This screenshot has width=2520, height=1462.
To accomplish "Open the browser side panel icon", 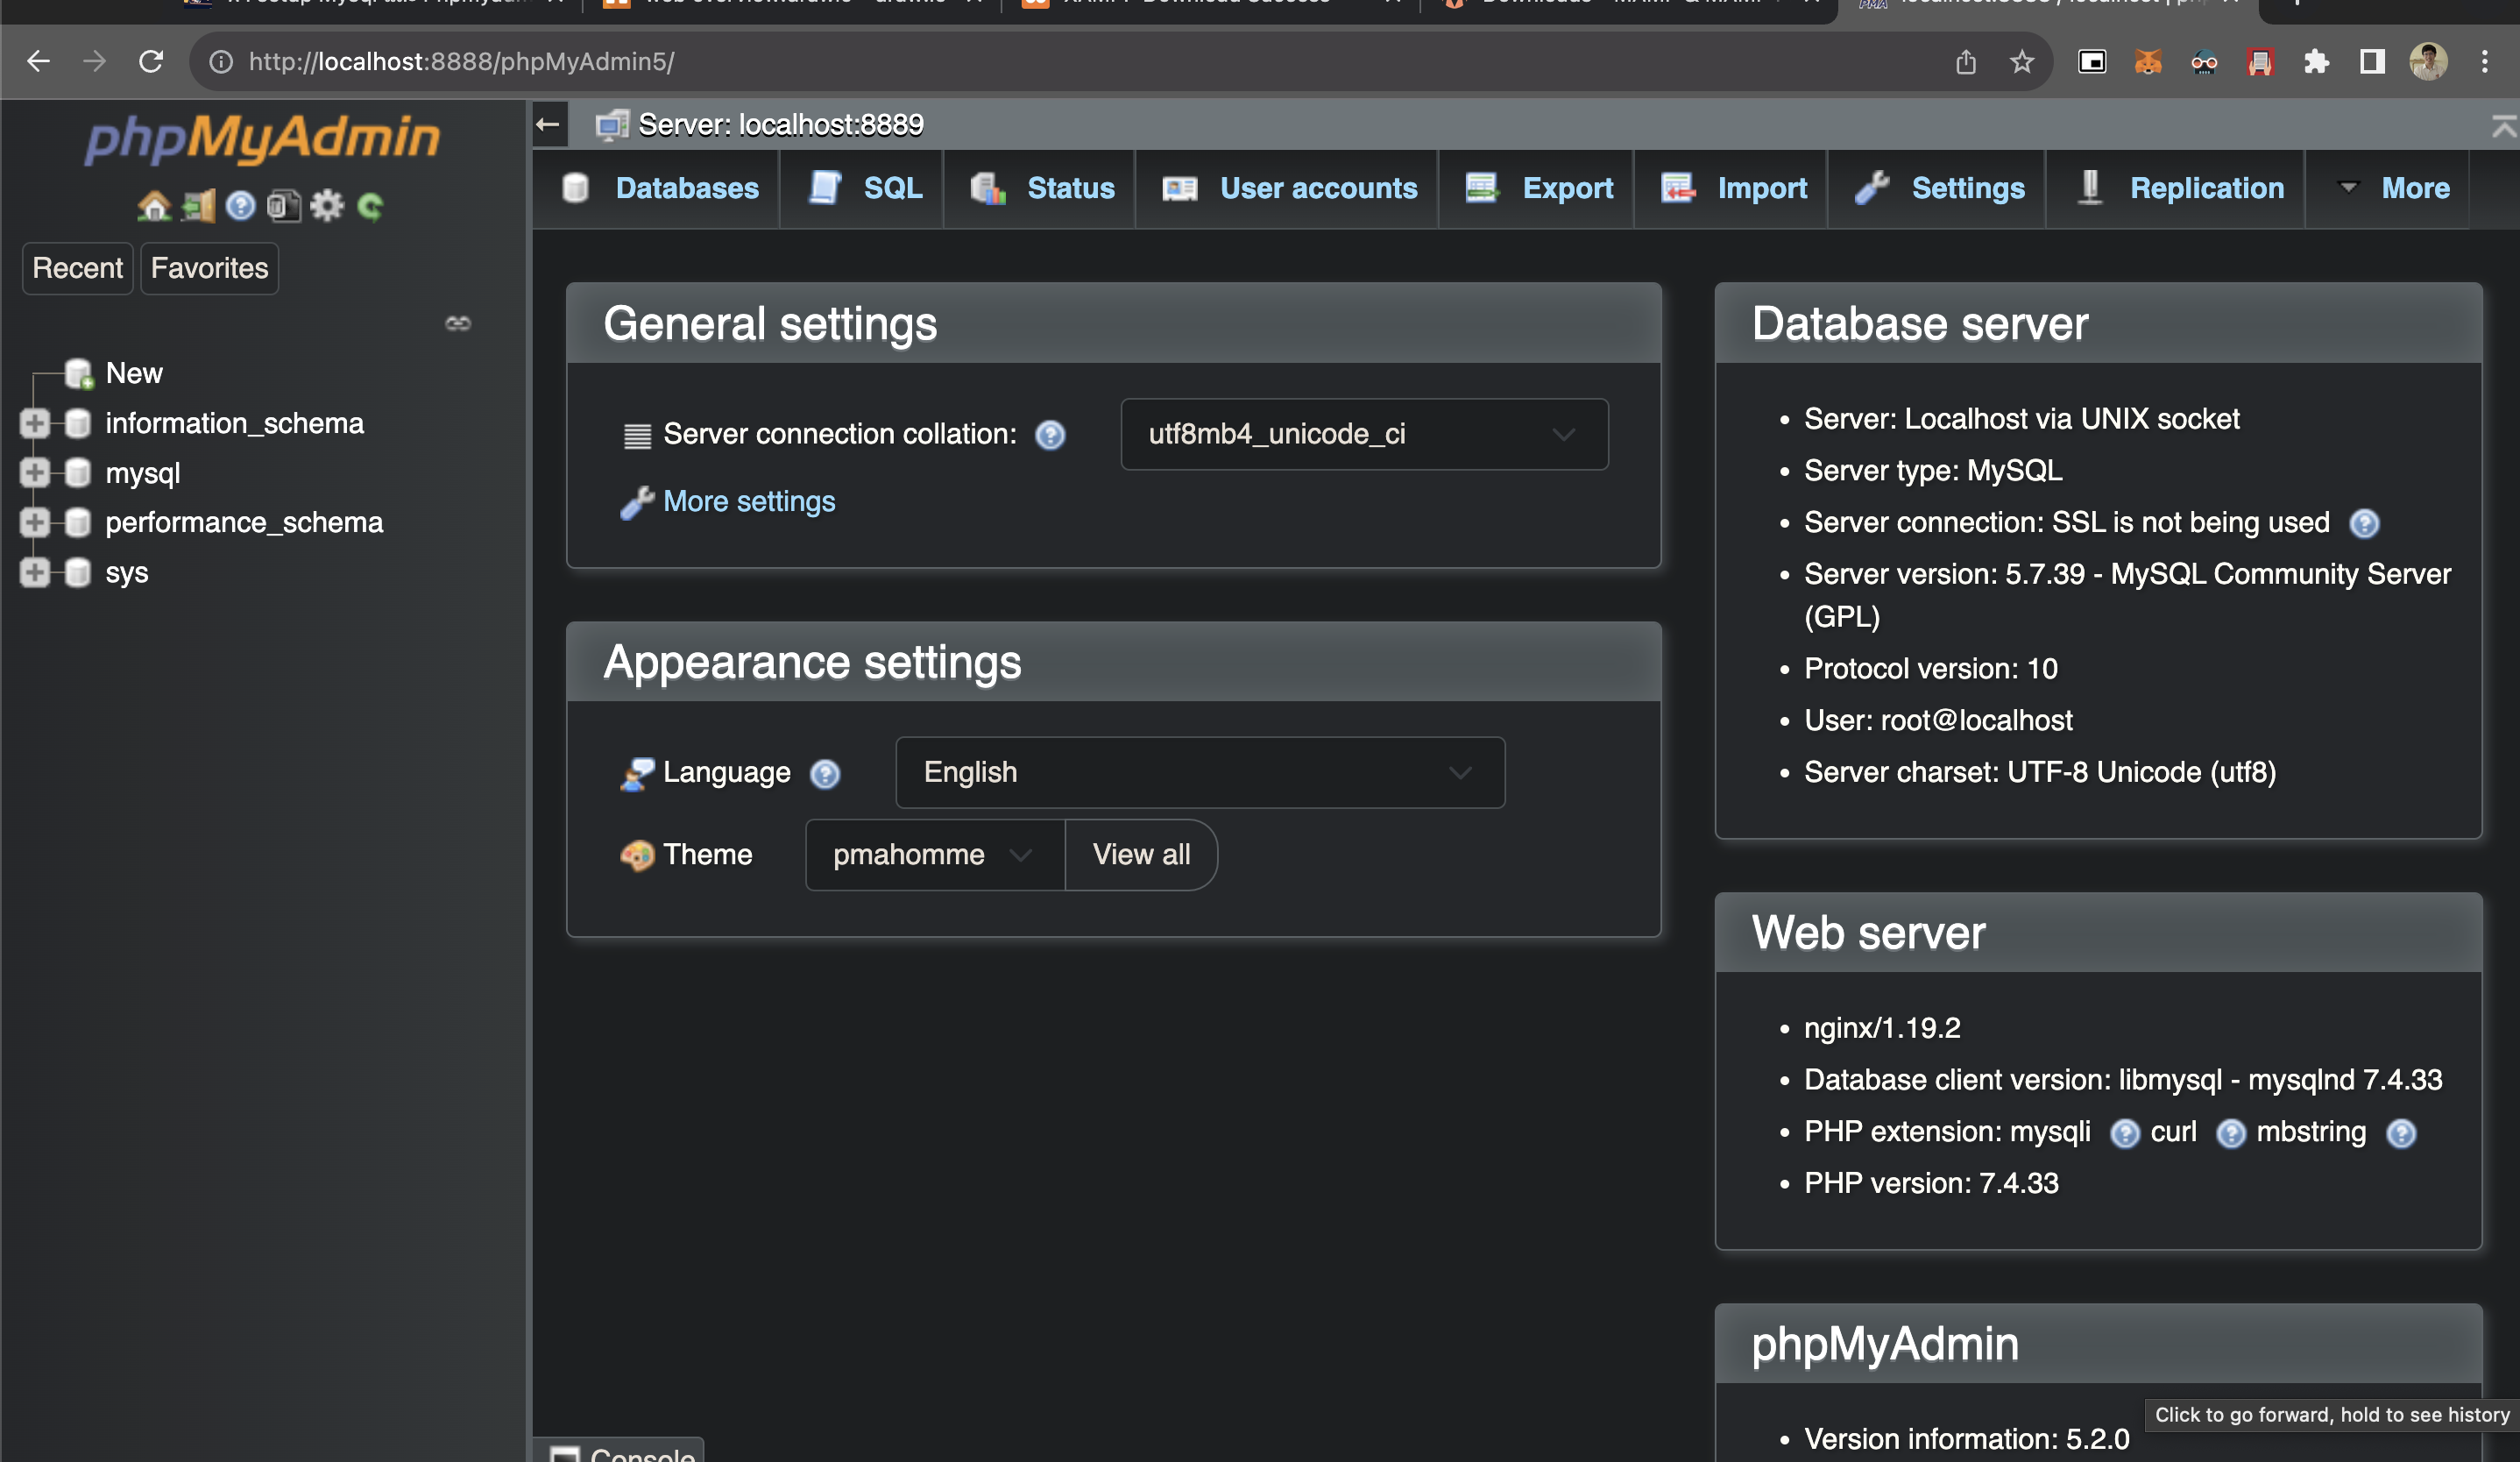I will (x=2372, y=62).
